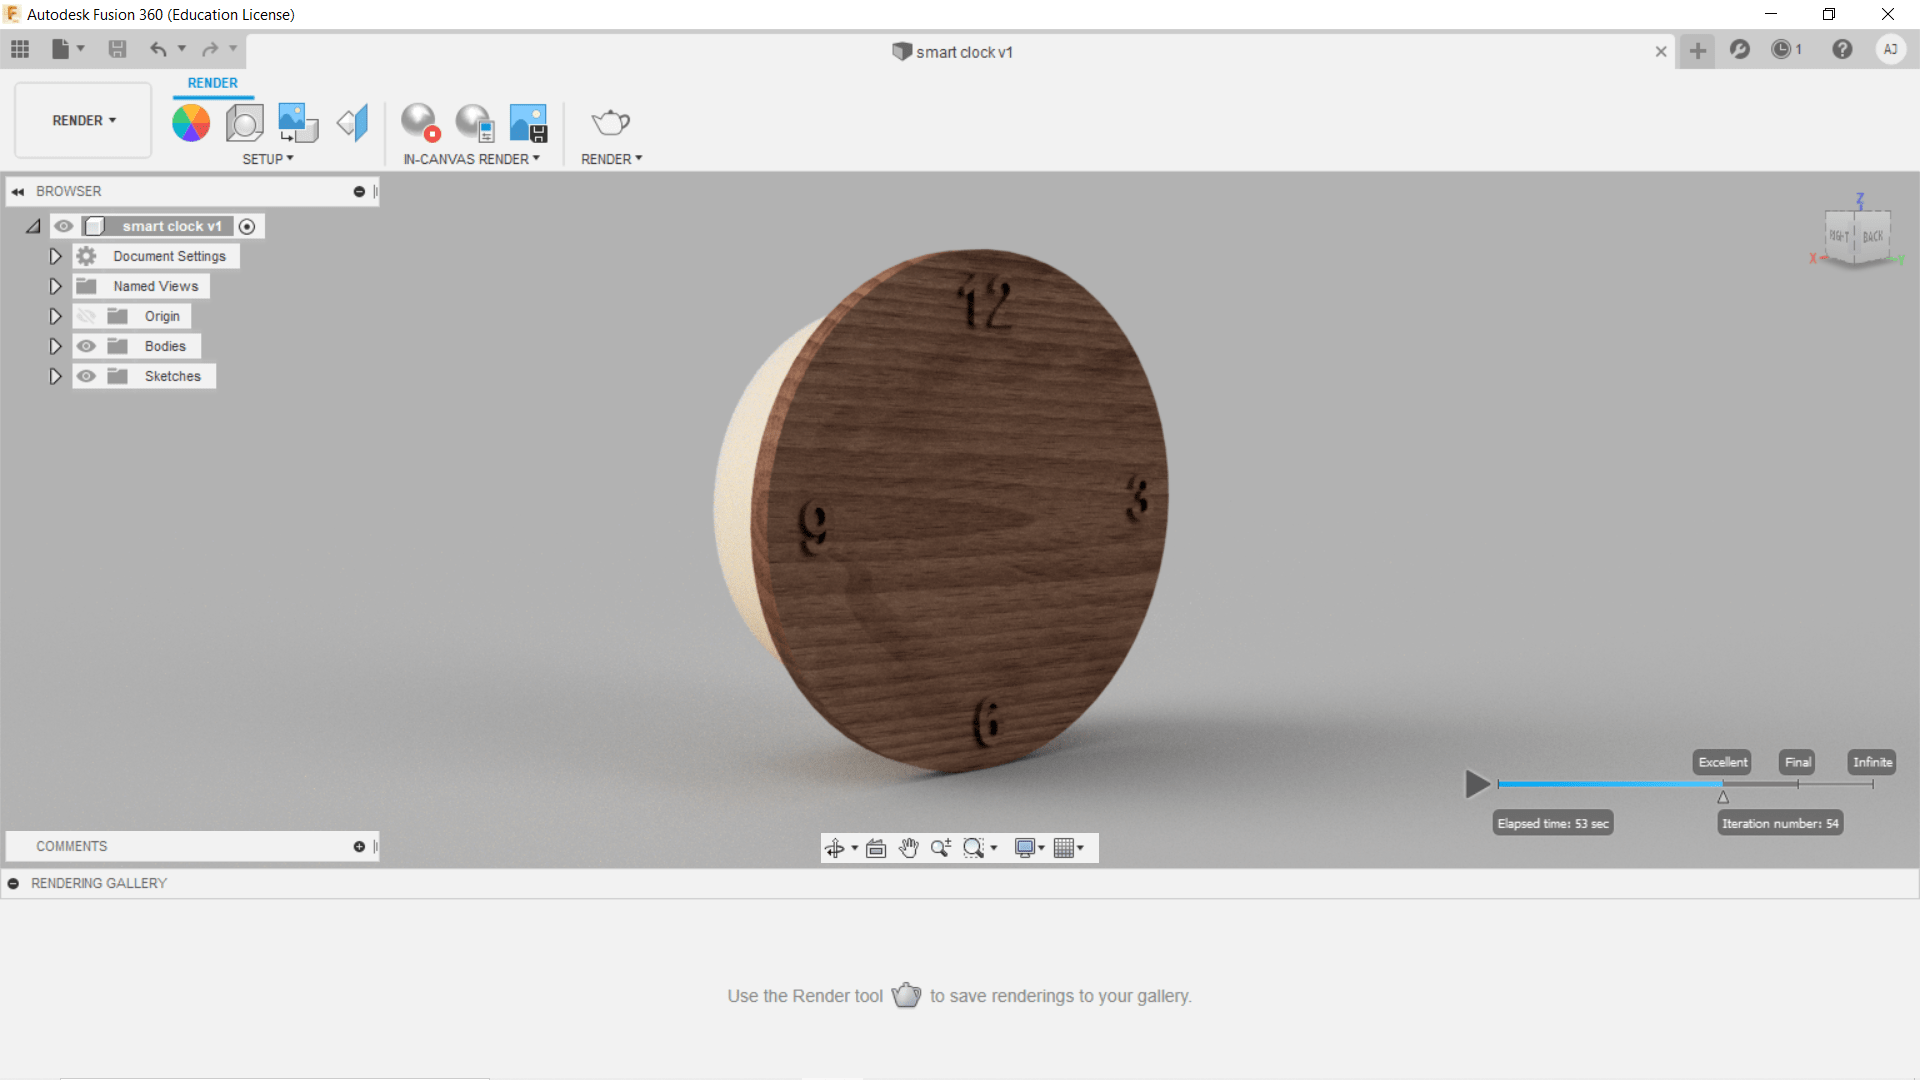This screenshot has width=1920, height=1080.
Task: Toggle visibility of the Bodies folder
Action: [87, 346]
